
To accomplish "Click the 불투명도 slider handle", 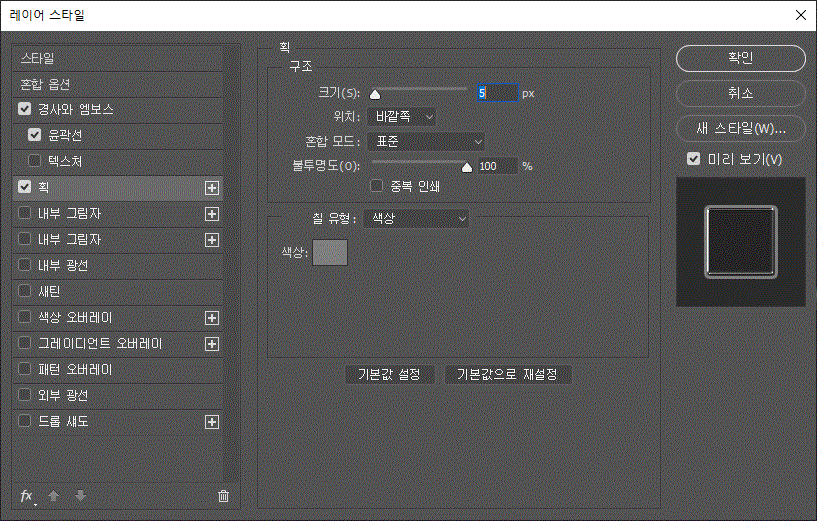I will pyautogui.click(x=467, y=167).
